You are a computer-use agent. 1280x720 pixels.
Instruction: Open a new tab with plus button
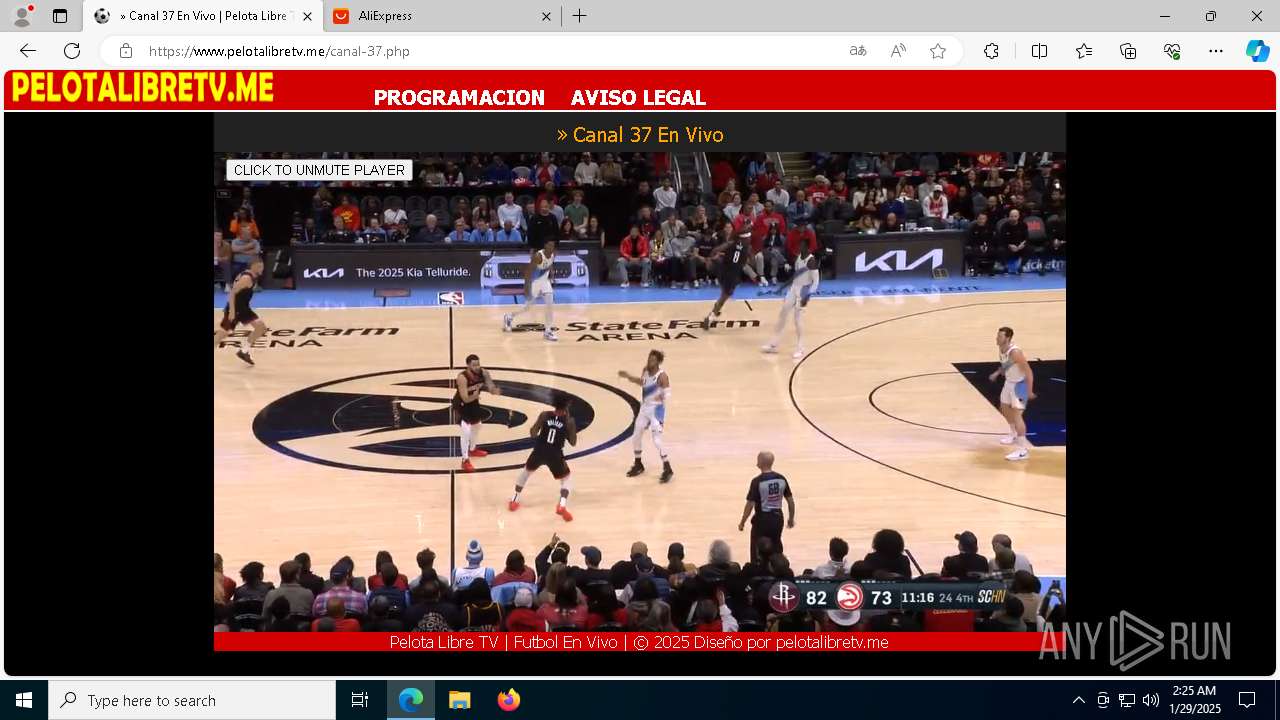pos(580,16)
